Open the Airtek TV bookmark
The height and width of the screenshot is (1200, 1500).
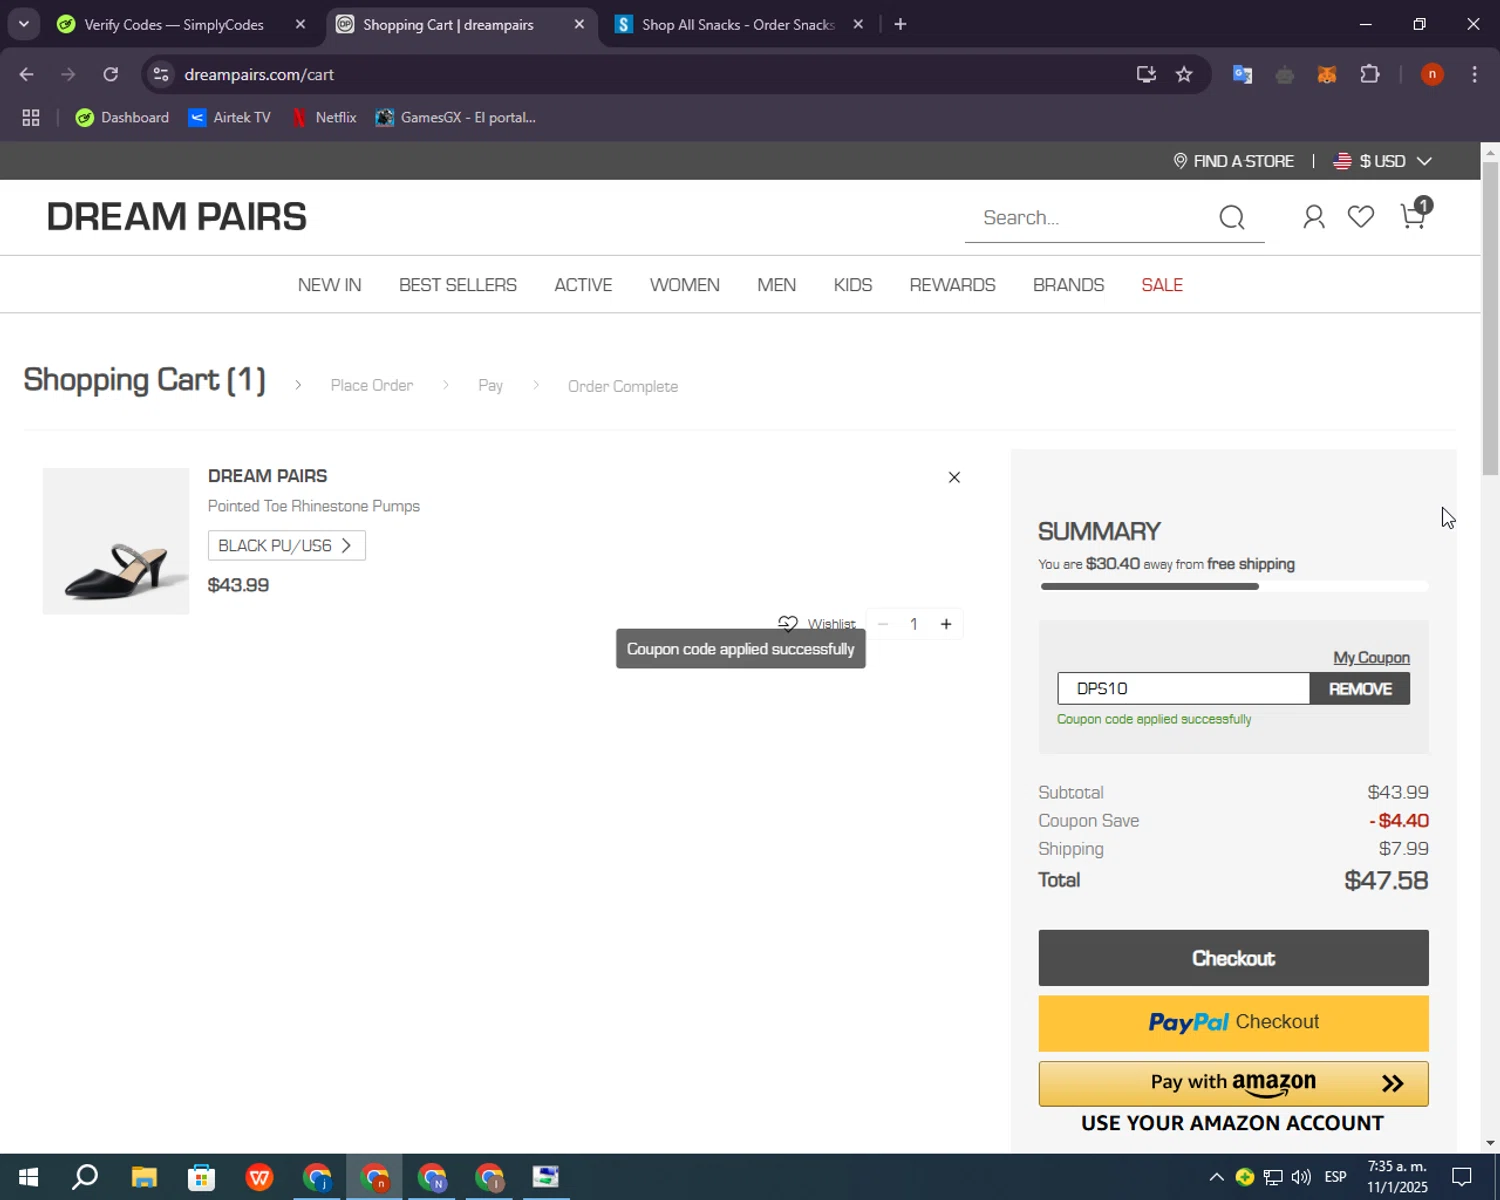230,118
